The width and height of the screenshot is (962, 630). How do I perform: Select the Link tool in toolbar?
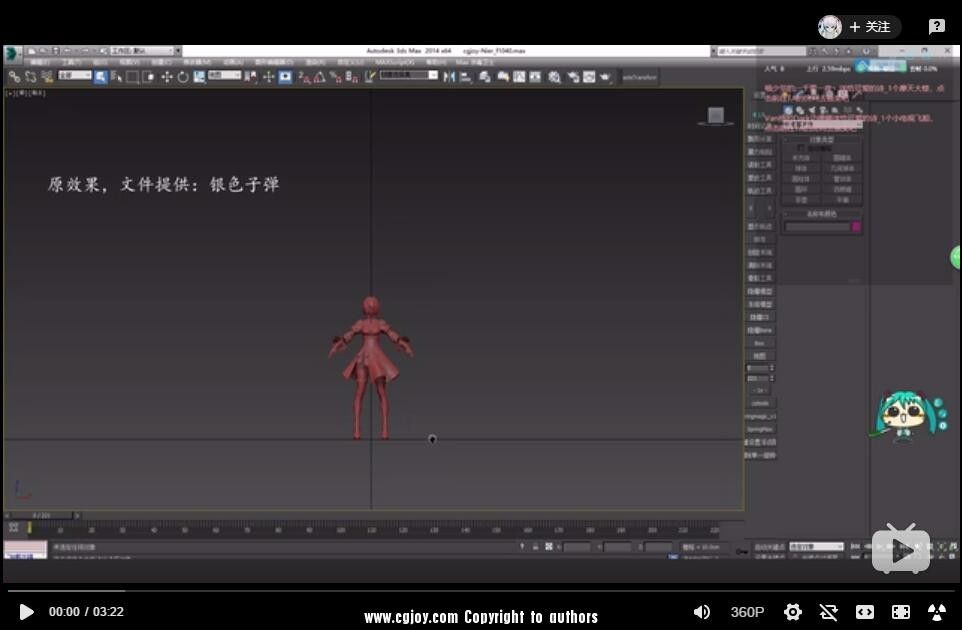[14, 77]
